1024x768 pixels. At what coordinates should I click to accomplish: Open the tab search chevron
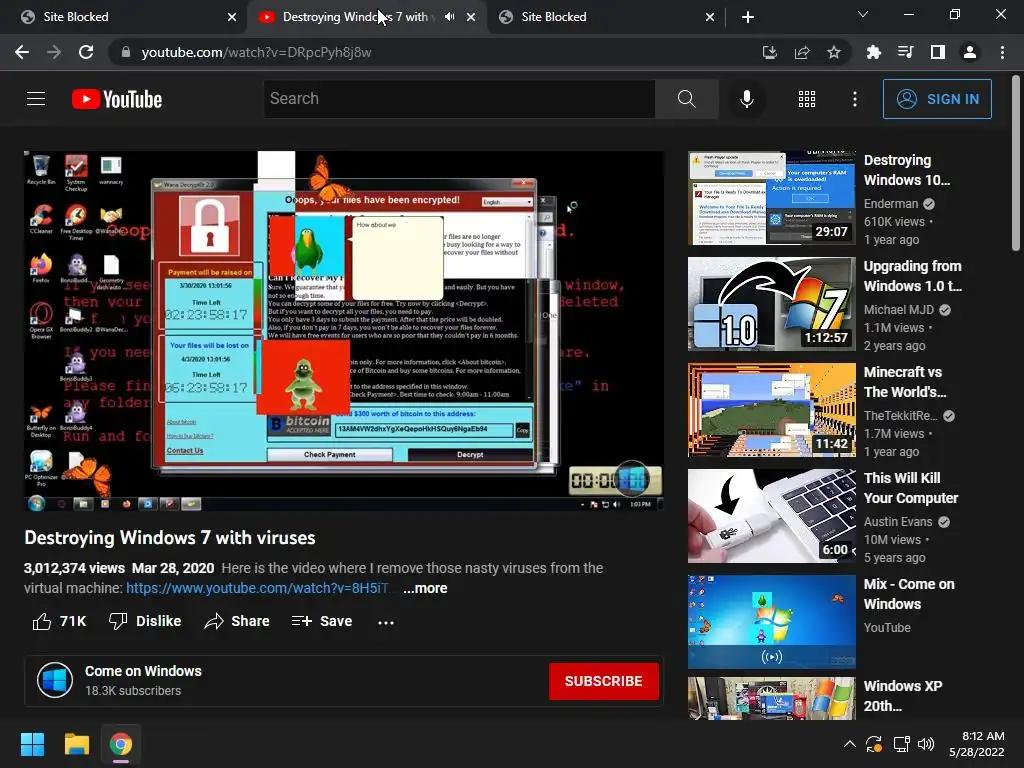click(x=863, y=14)
